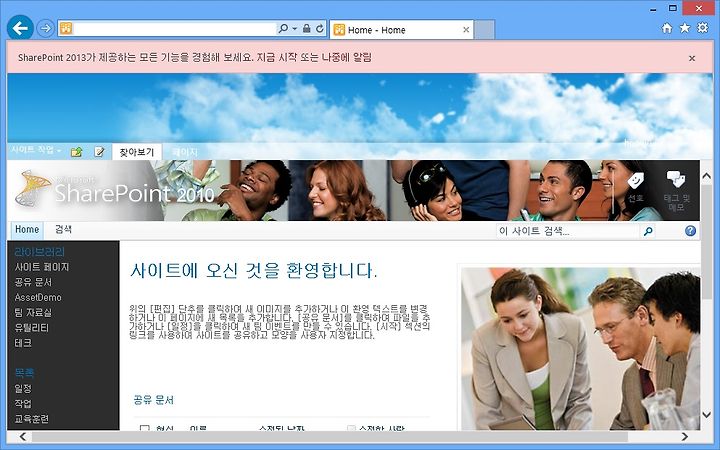Select the Home navigation tab
The height and width of the screenshot is (450, 720).
coord(27,230)
